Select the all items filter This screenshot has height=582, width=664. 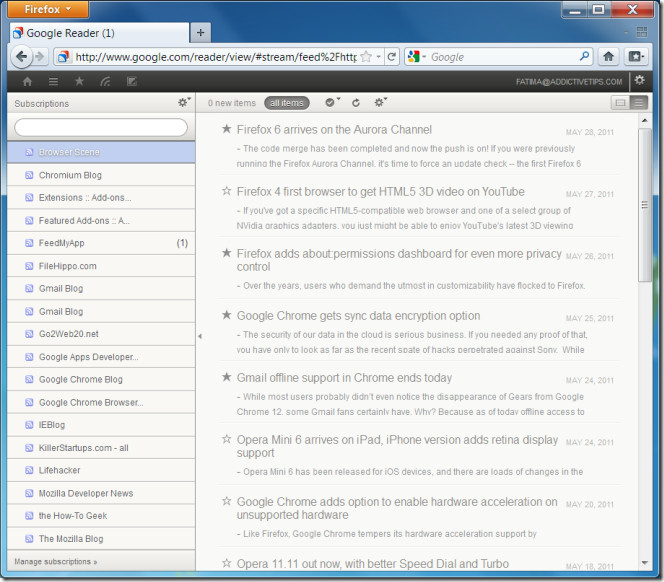tap(287, 103)
